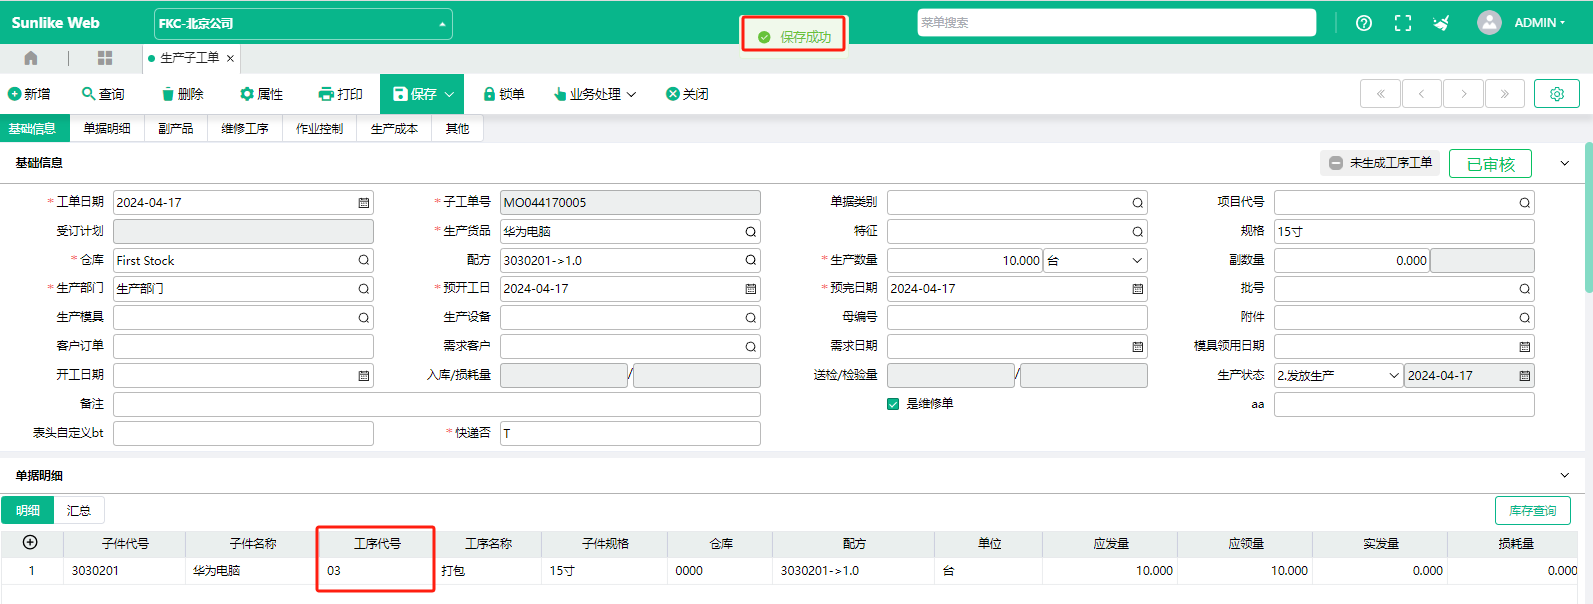Open the help question mark icon
The height and width of the screenshot is (604, 1593).
(1363, 23)
